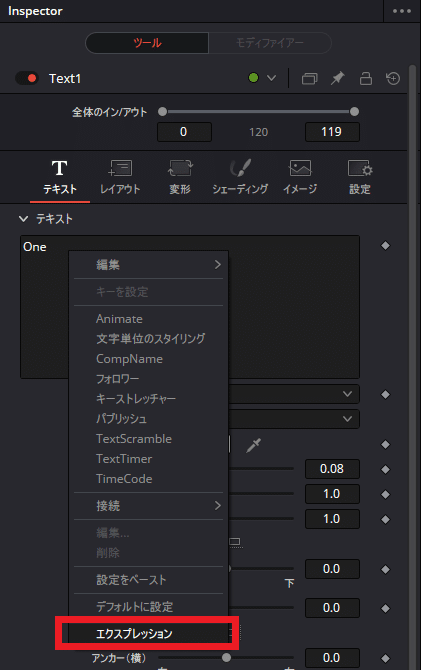Screen dimensions: 421x670
Task: Open the 編集 submenu at the menu top
Action: tap(149, 265)
